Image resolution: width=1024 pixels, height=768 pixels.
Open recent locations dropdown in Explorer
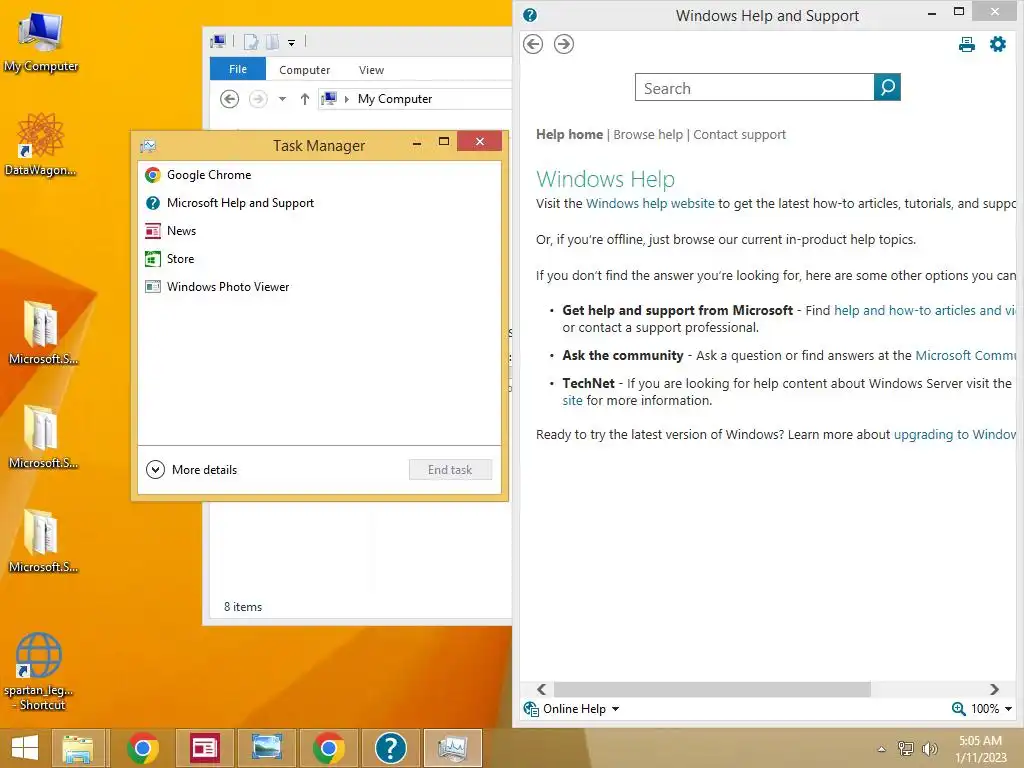pos(282,99)
